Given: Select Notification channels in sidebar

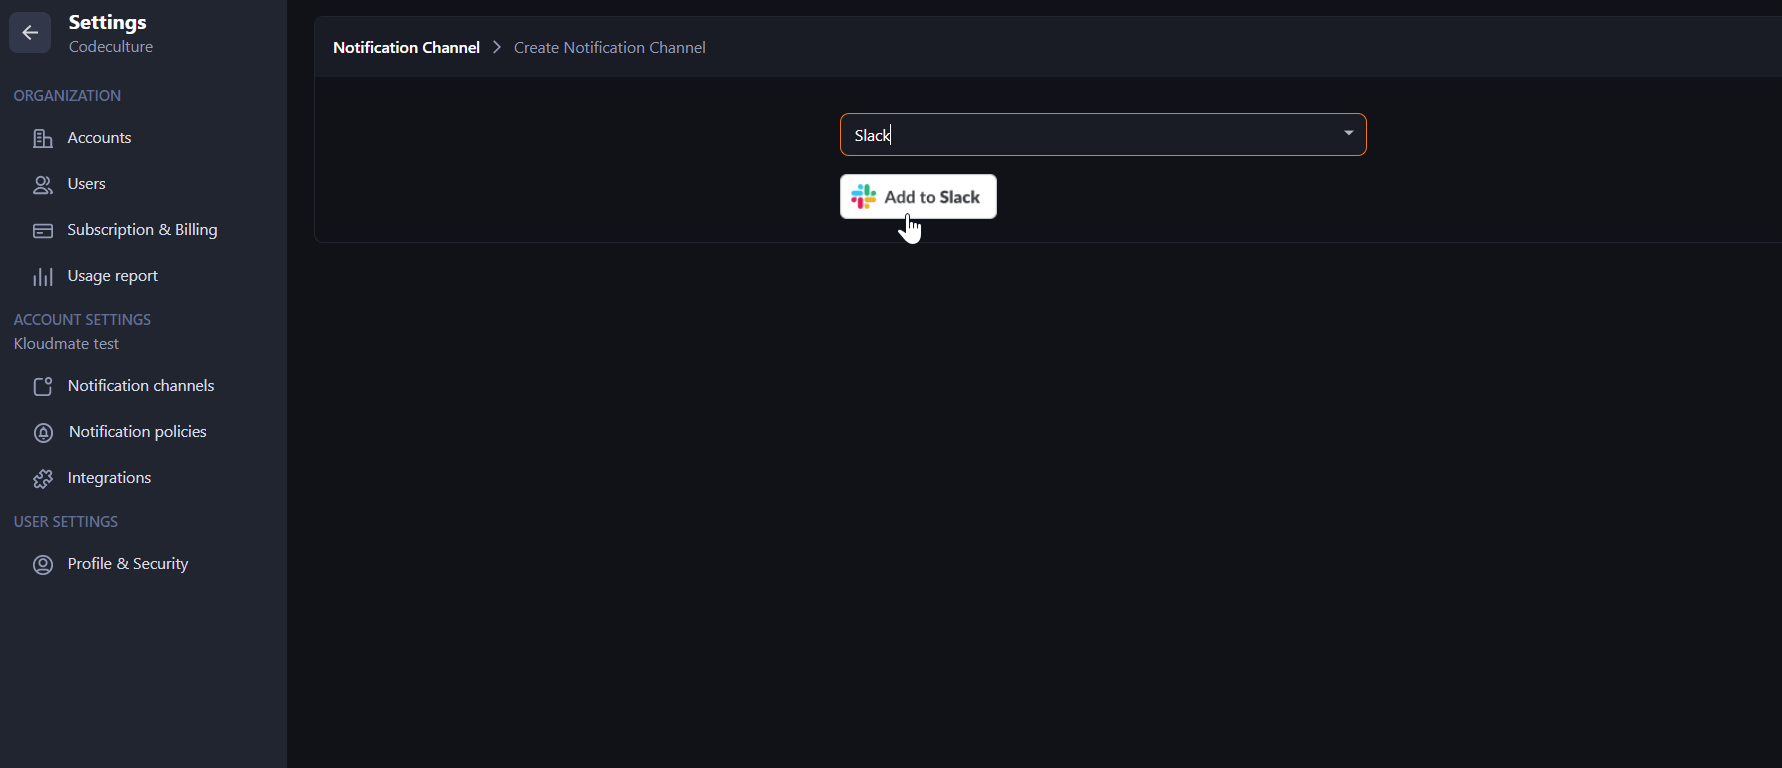Looking at the screenshot, I should click(143, 386).
